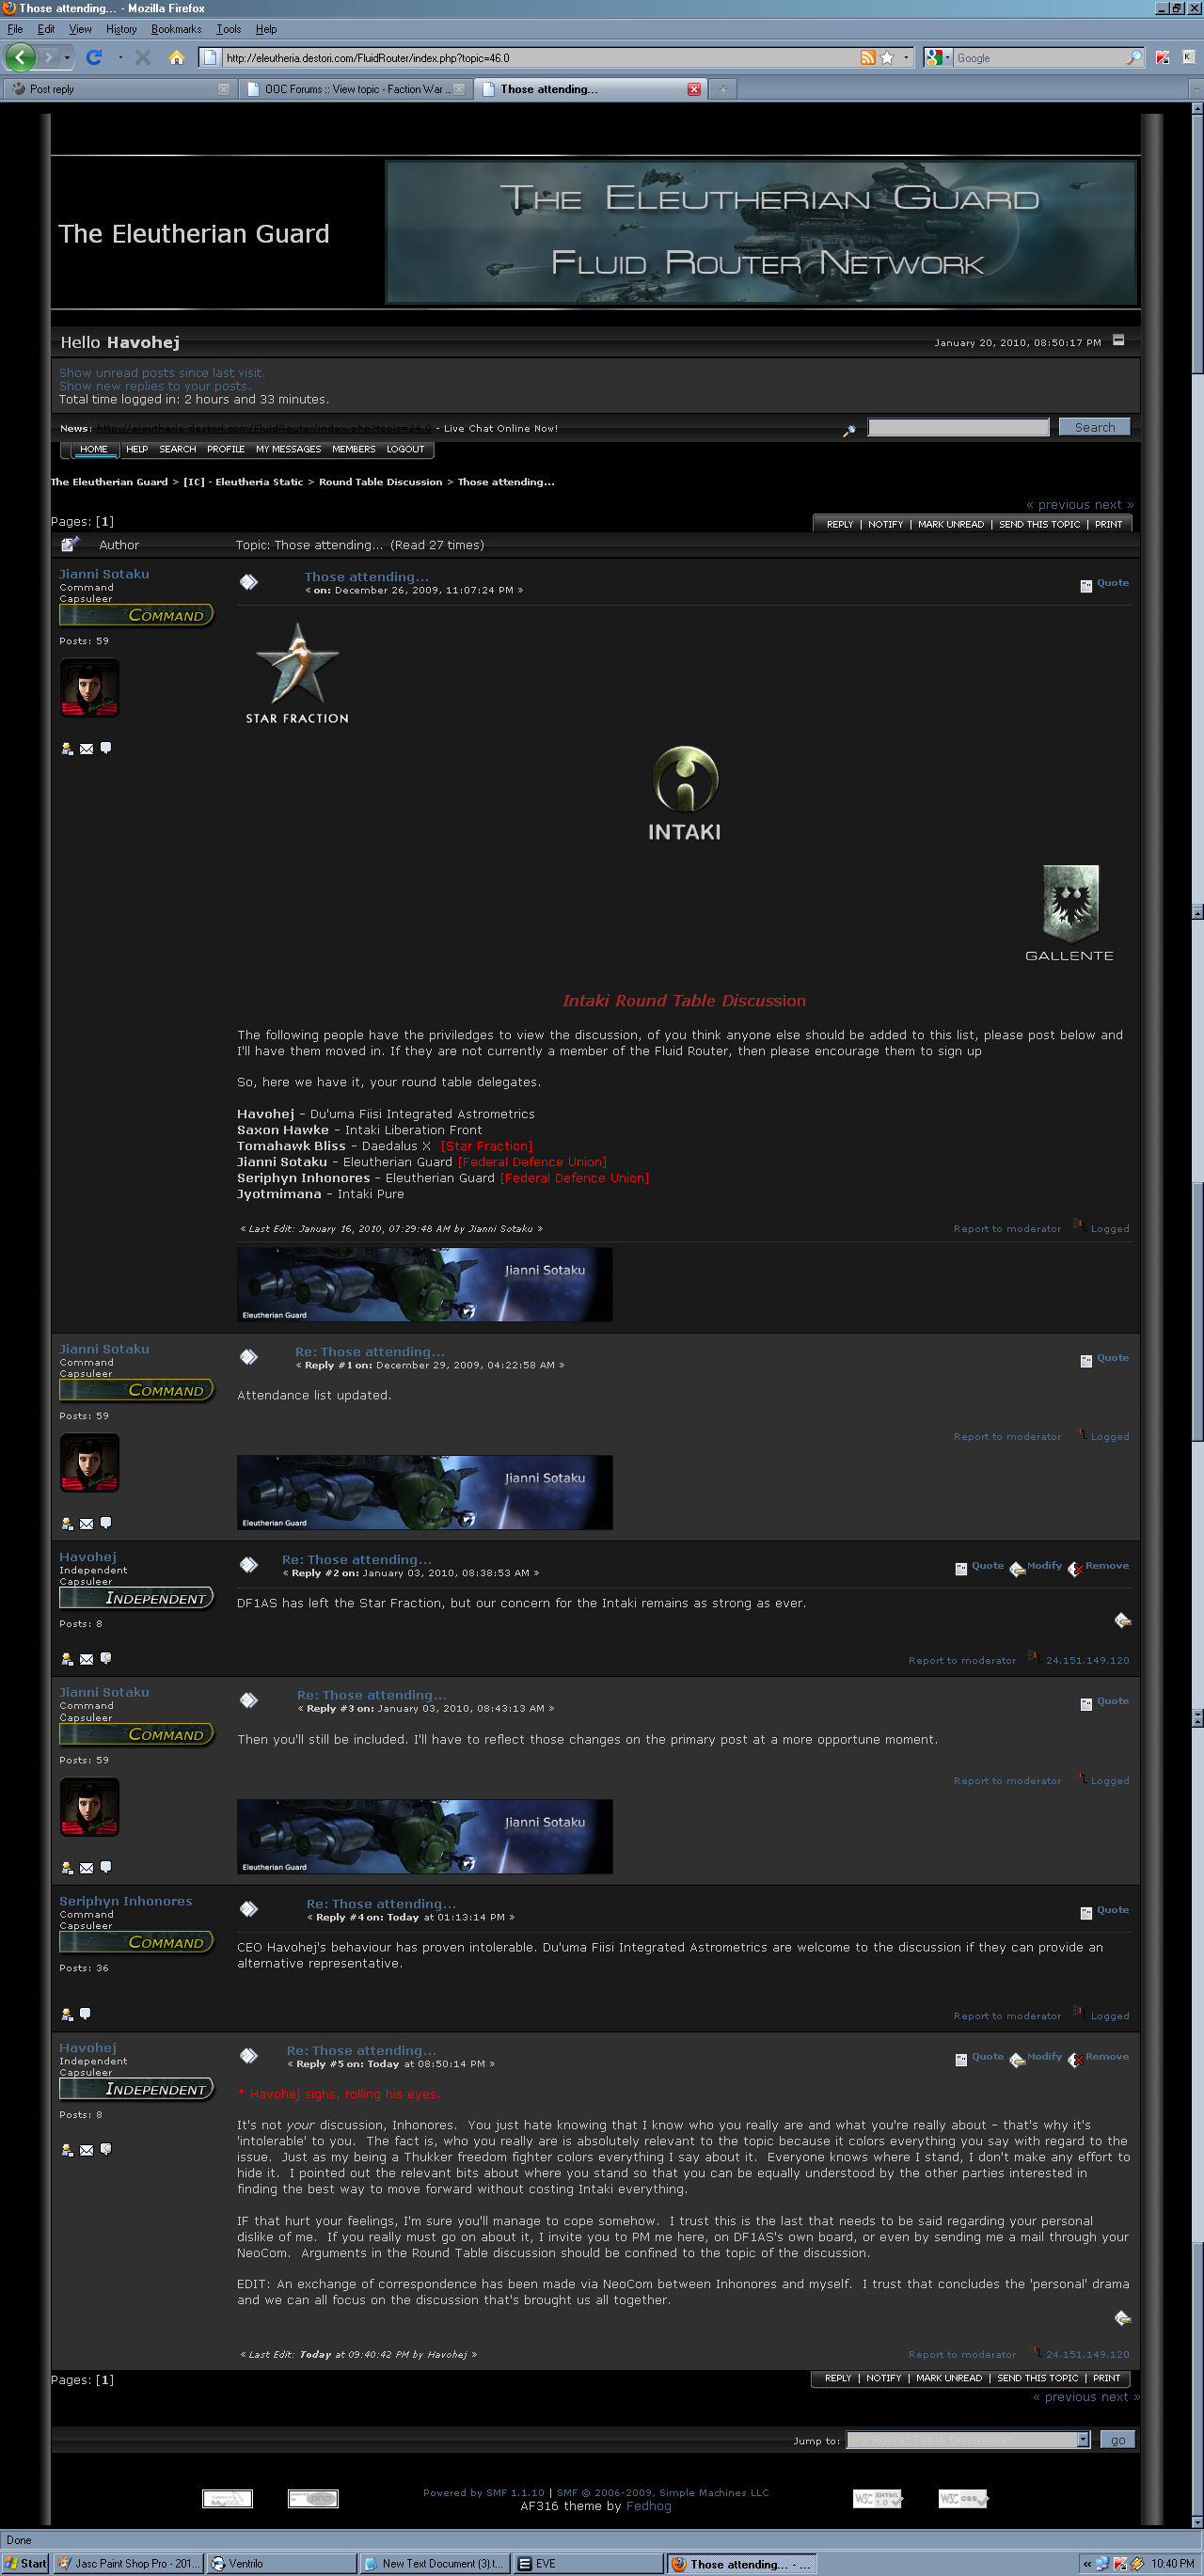Click the Intaki logo image

[x=684, y=793]
